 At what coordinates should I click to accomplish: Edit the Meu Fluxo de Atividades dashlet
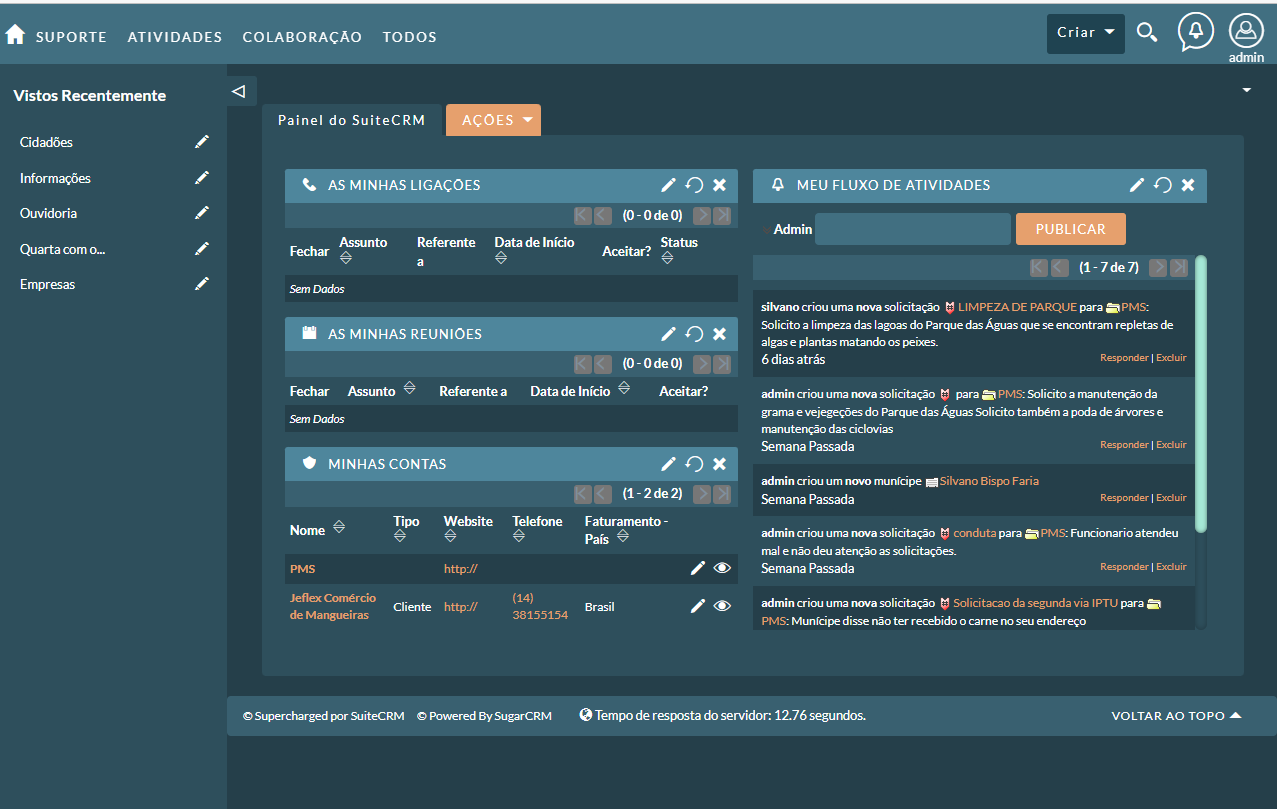coord(1137,185)
